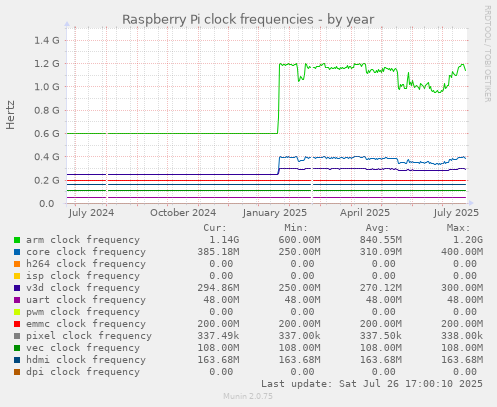Click the 'arm clock frequency' legend label

coord(83,240)
